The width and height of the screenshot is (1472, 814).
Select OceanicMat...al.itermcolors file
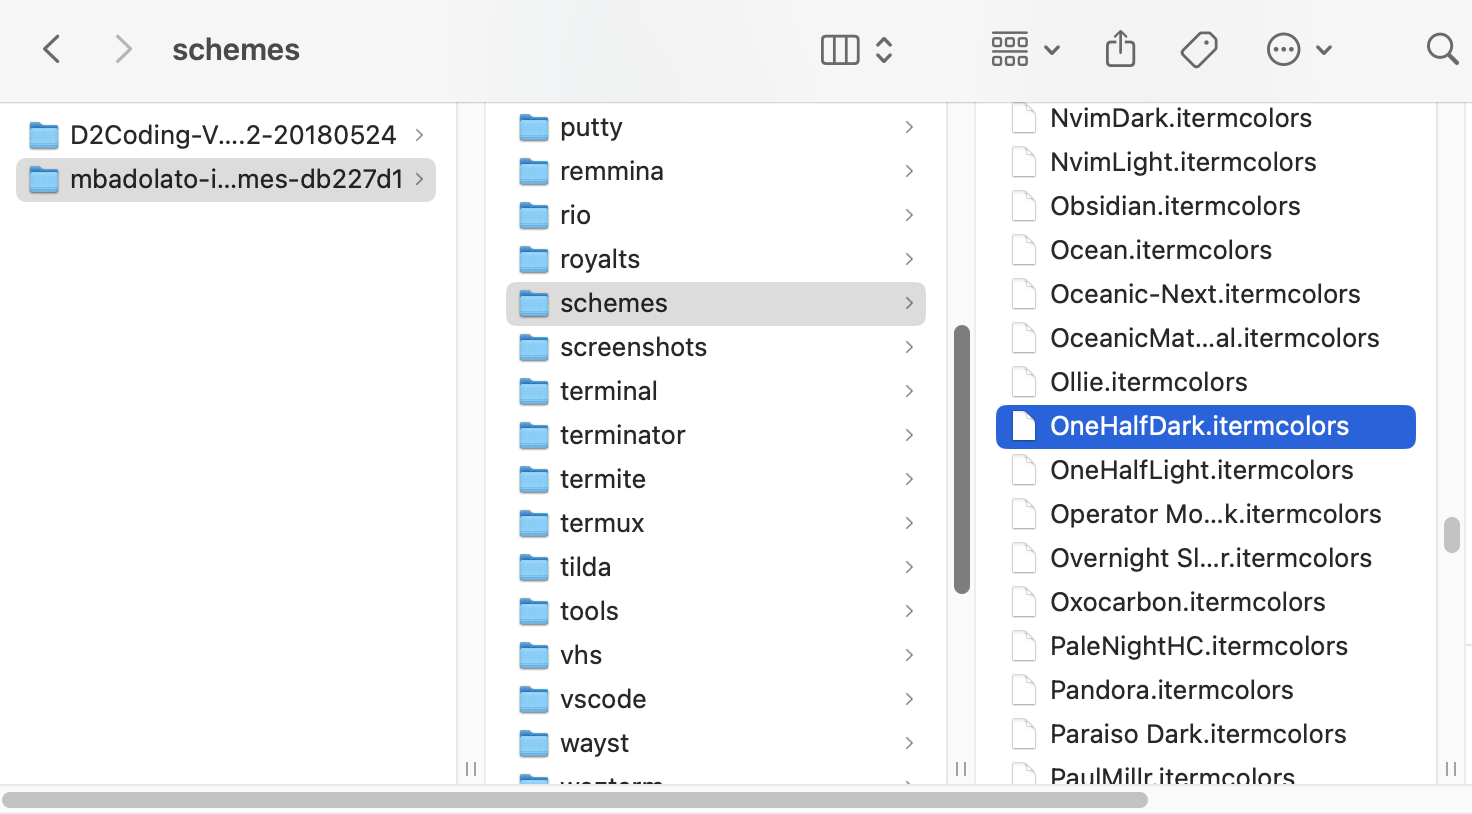pyautogui.click(x=1206, y=338)
